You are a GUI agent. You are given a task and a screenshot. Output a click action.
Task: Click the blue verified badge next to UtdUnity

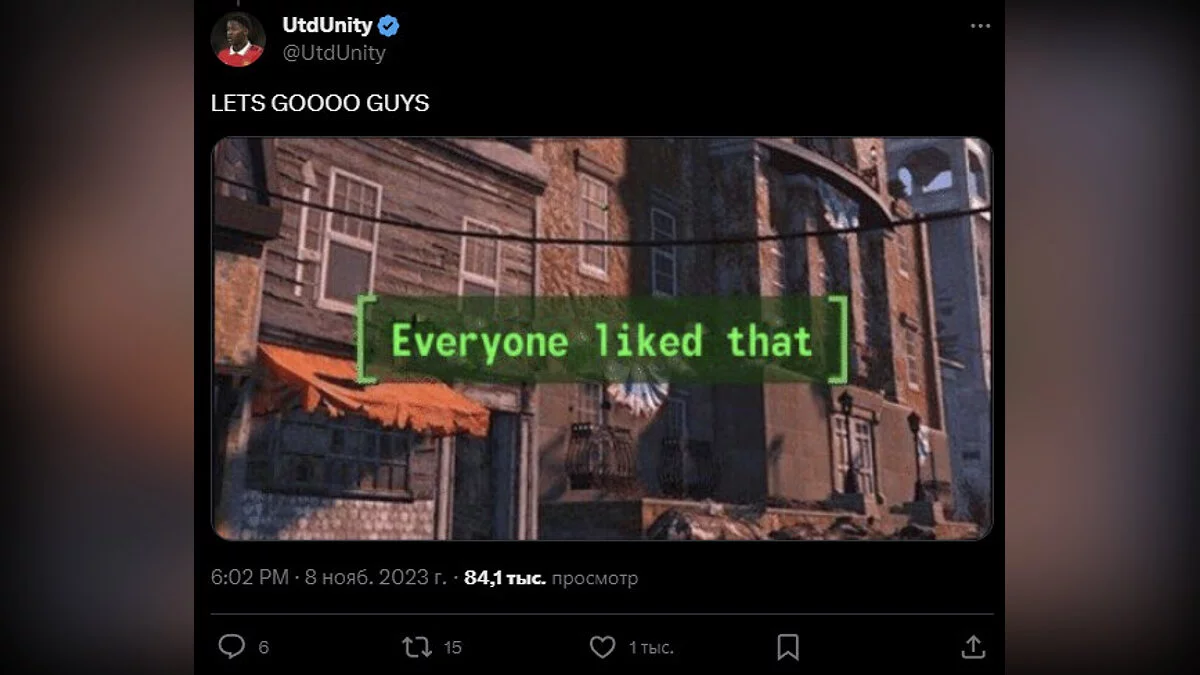point(389,26)
